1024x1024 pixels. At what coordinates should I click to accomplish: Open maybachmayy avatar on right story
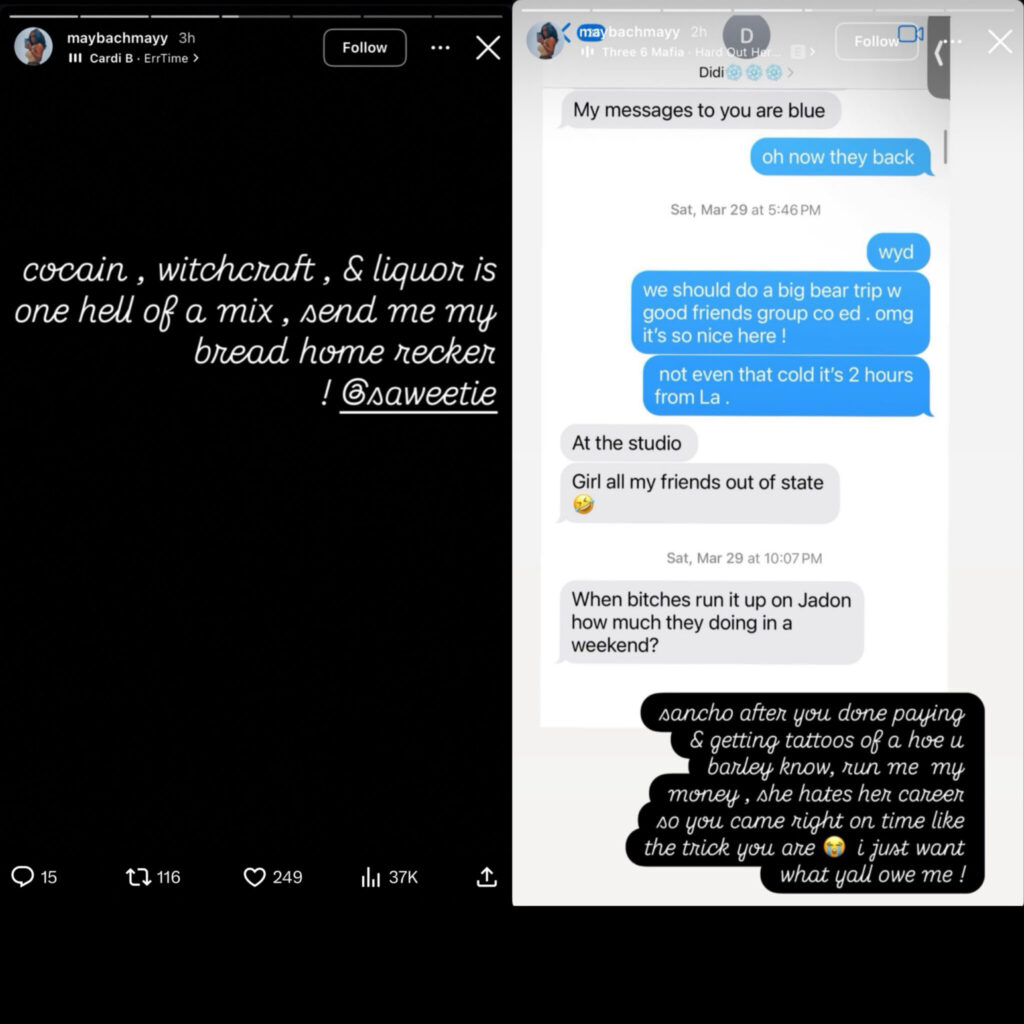pyautogui.click(x=544, y=40)
